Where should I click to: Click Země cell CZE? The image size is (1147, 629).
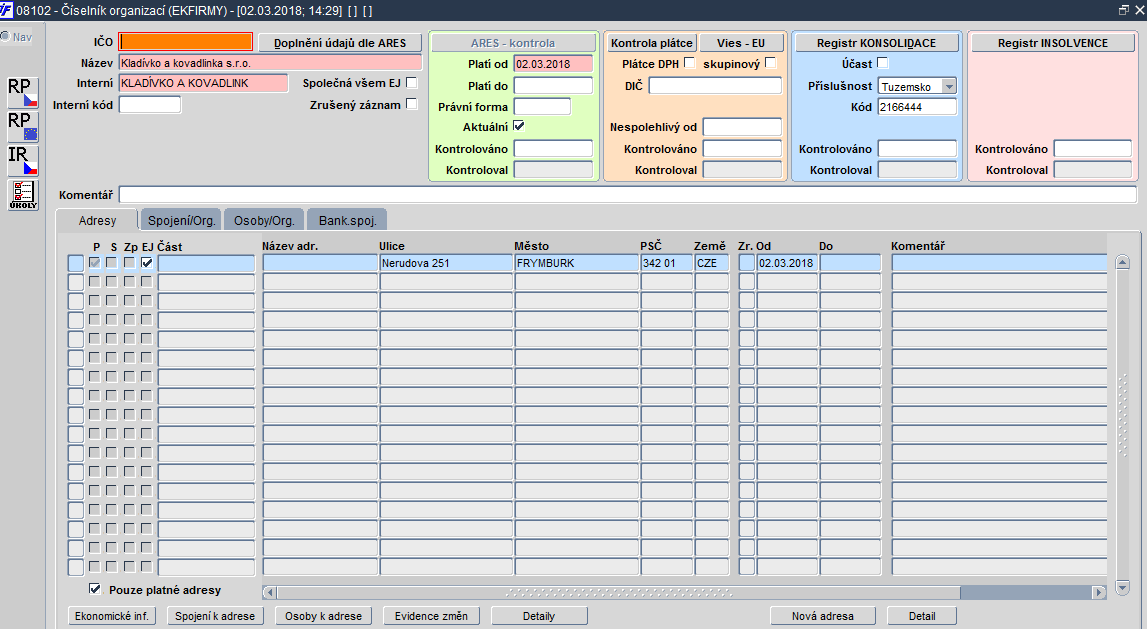pos(712,263)
